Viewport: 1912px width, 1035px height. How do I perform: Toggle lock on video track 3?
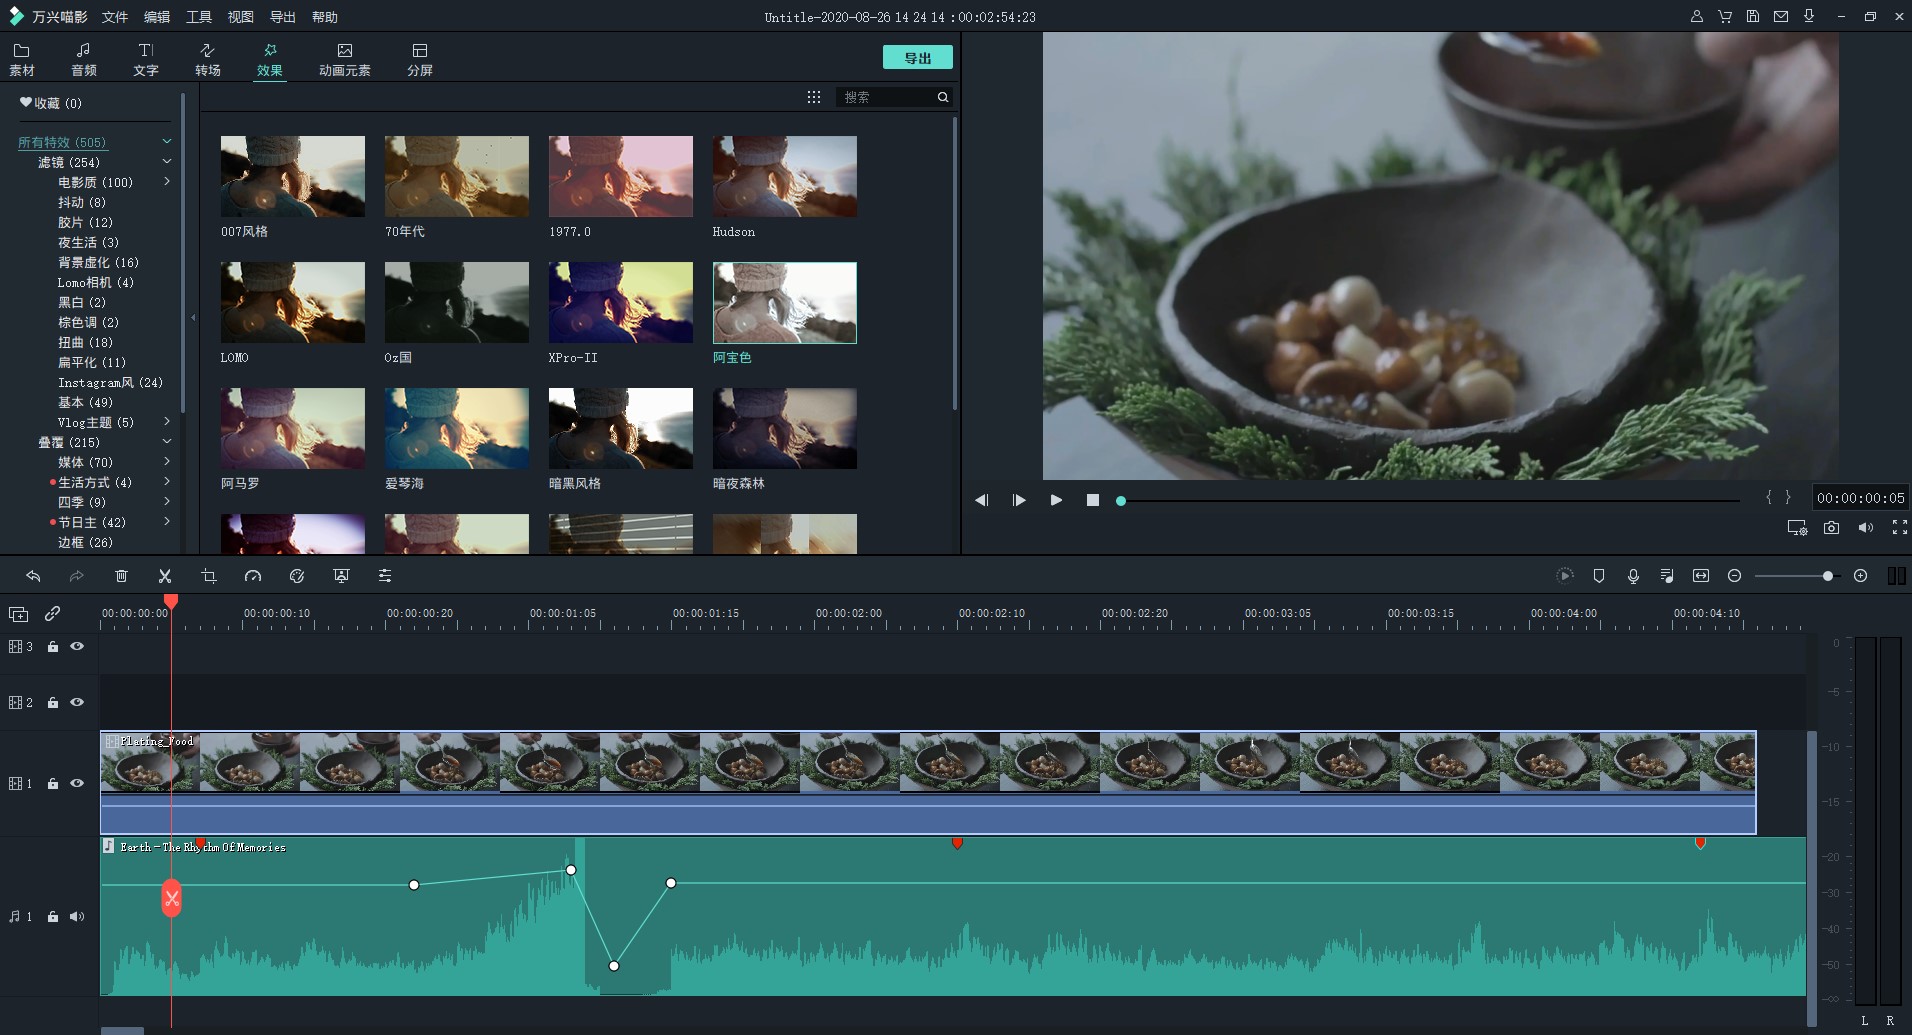click(x=53, y=647)
